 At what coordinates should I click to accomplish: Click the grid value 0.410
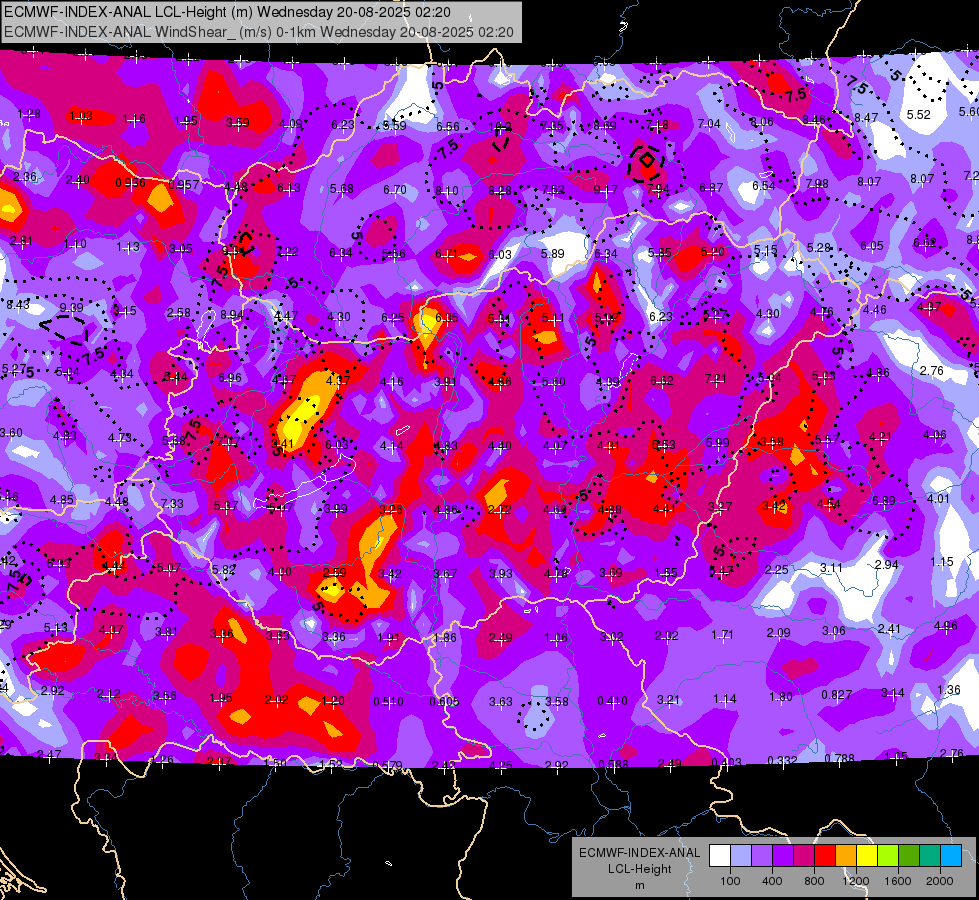click(612, 701)
